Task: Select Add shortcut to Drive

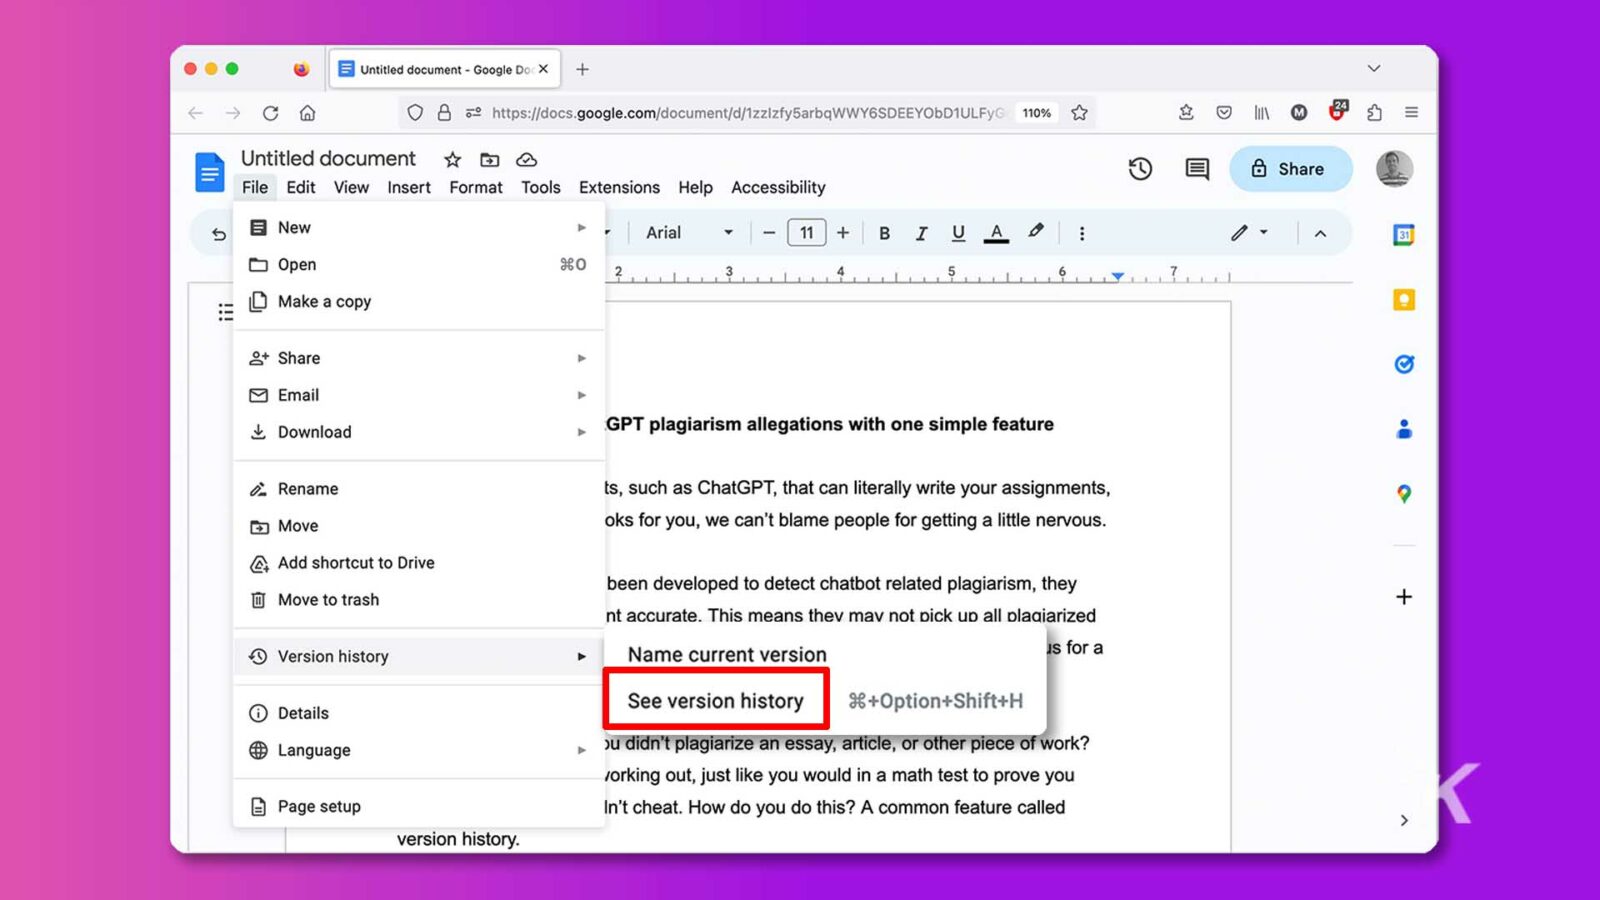Action: click(419, 563)
